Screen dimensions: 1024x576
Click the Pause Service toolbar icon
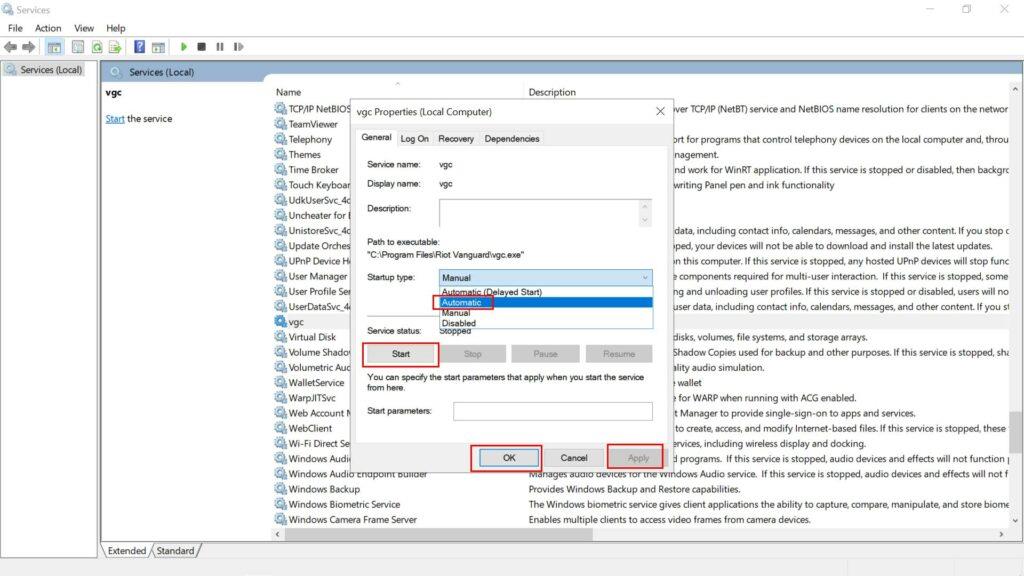click(x=220, y=47)
